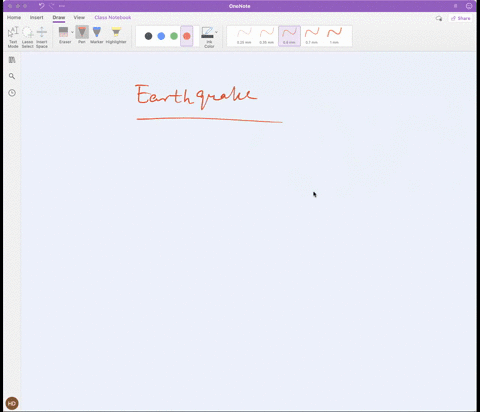Click the Undo arrow in title bar
480x412 pixels.
42,6
